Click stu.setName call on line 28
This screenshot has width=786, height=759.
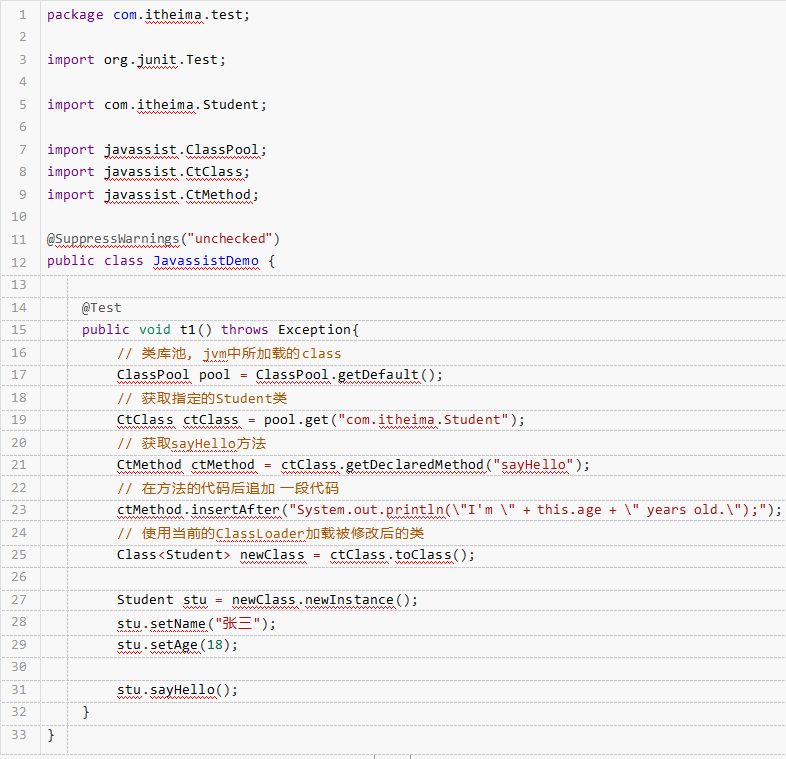196,624
